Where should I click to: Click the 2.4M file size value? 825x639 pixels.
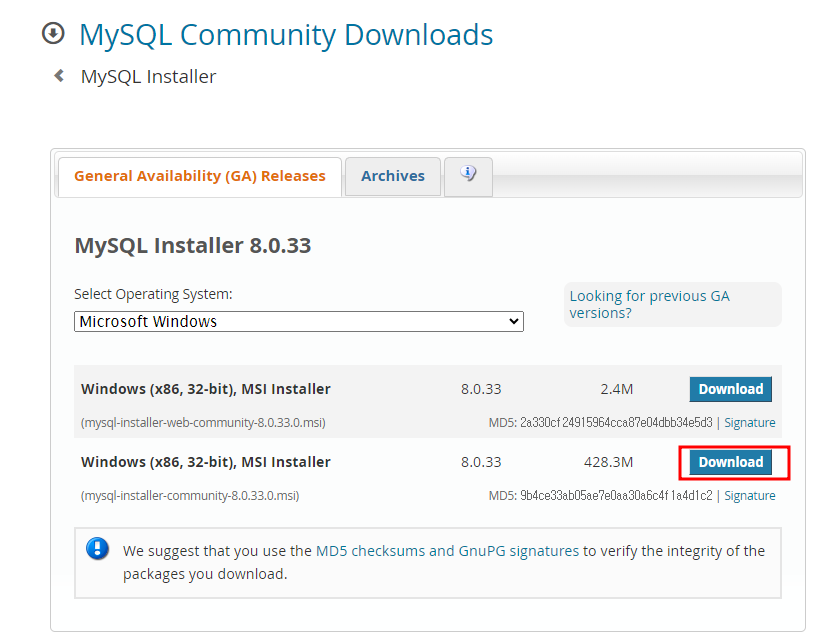[x=617, y=389]
